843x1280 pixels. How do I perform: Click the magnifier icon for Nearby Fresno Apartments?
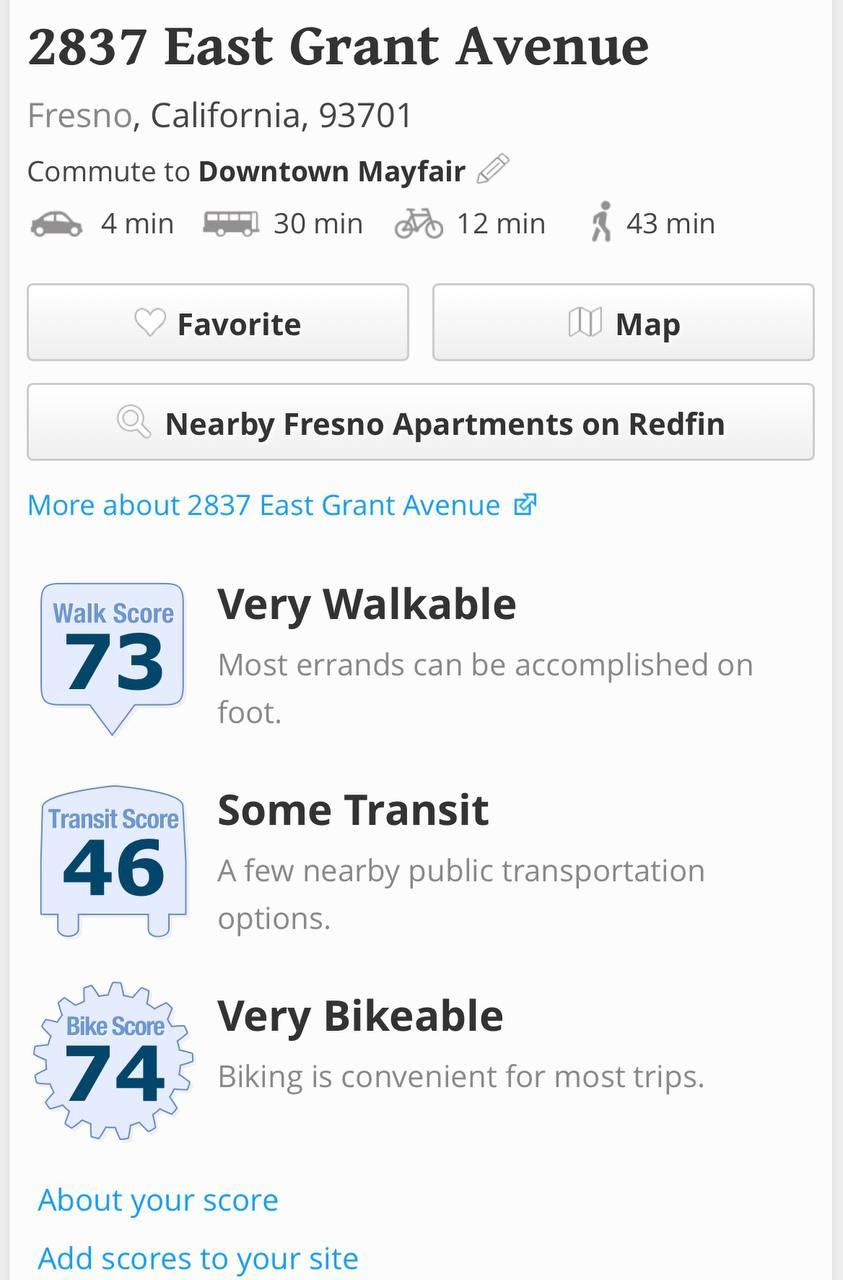133,422
